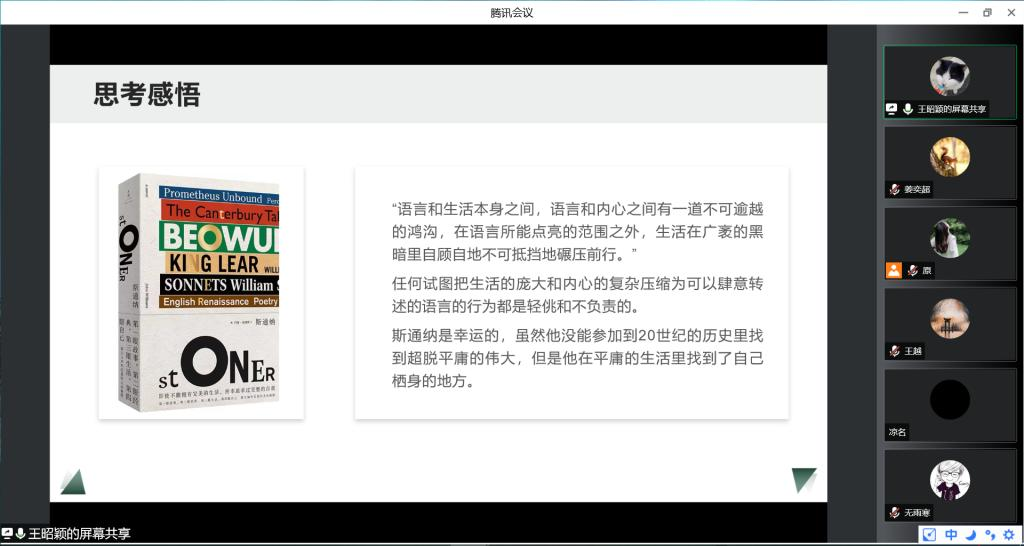Click the green mic icon in the bottom-left status bar
Viewport: 1024px width, 546px height.
(20, 534)
